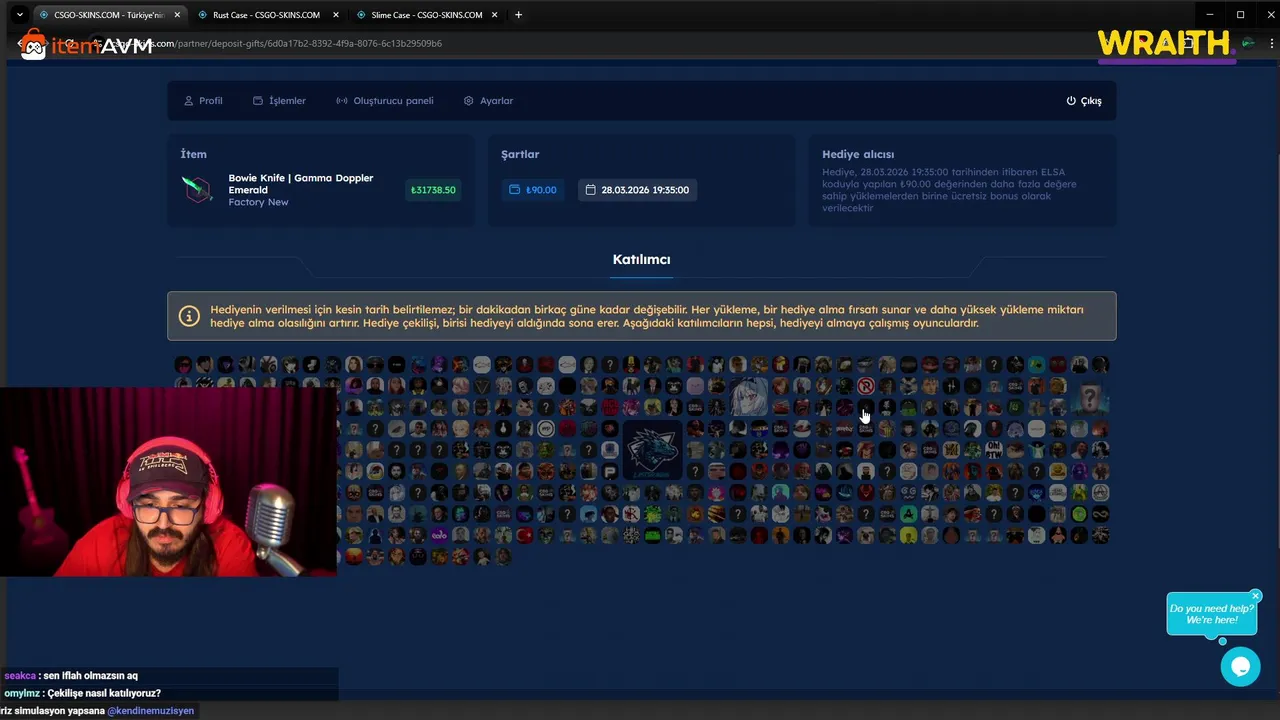Open Ayarlar settings
1280x720 pixels.
(x=488, y=101)
